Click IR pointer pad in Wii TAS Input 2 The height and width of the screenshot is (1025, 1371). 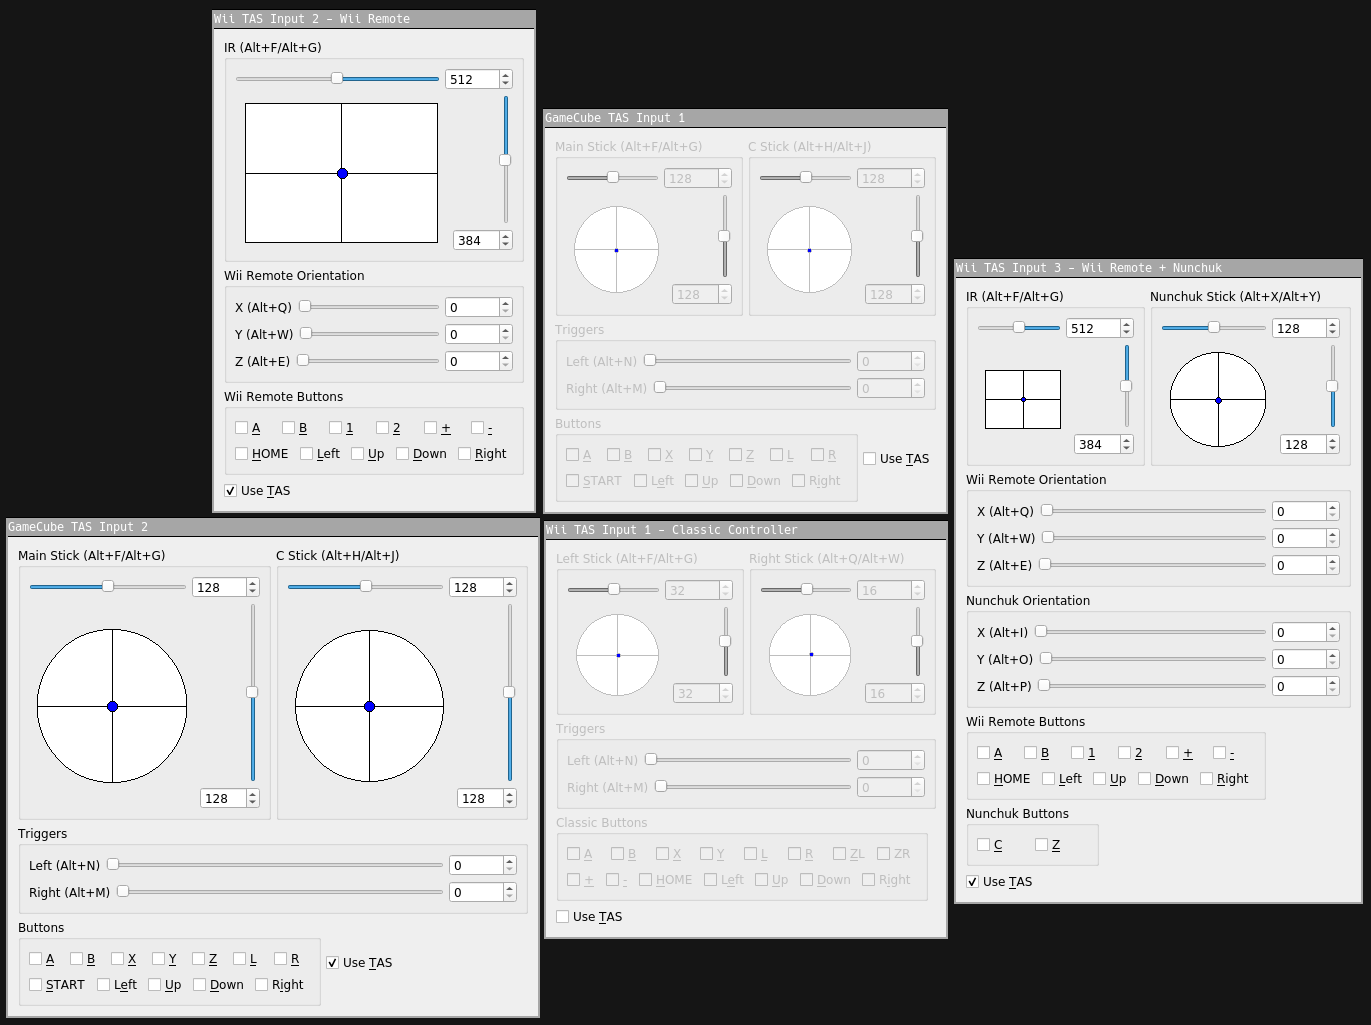pos(342,173)
